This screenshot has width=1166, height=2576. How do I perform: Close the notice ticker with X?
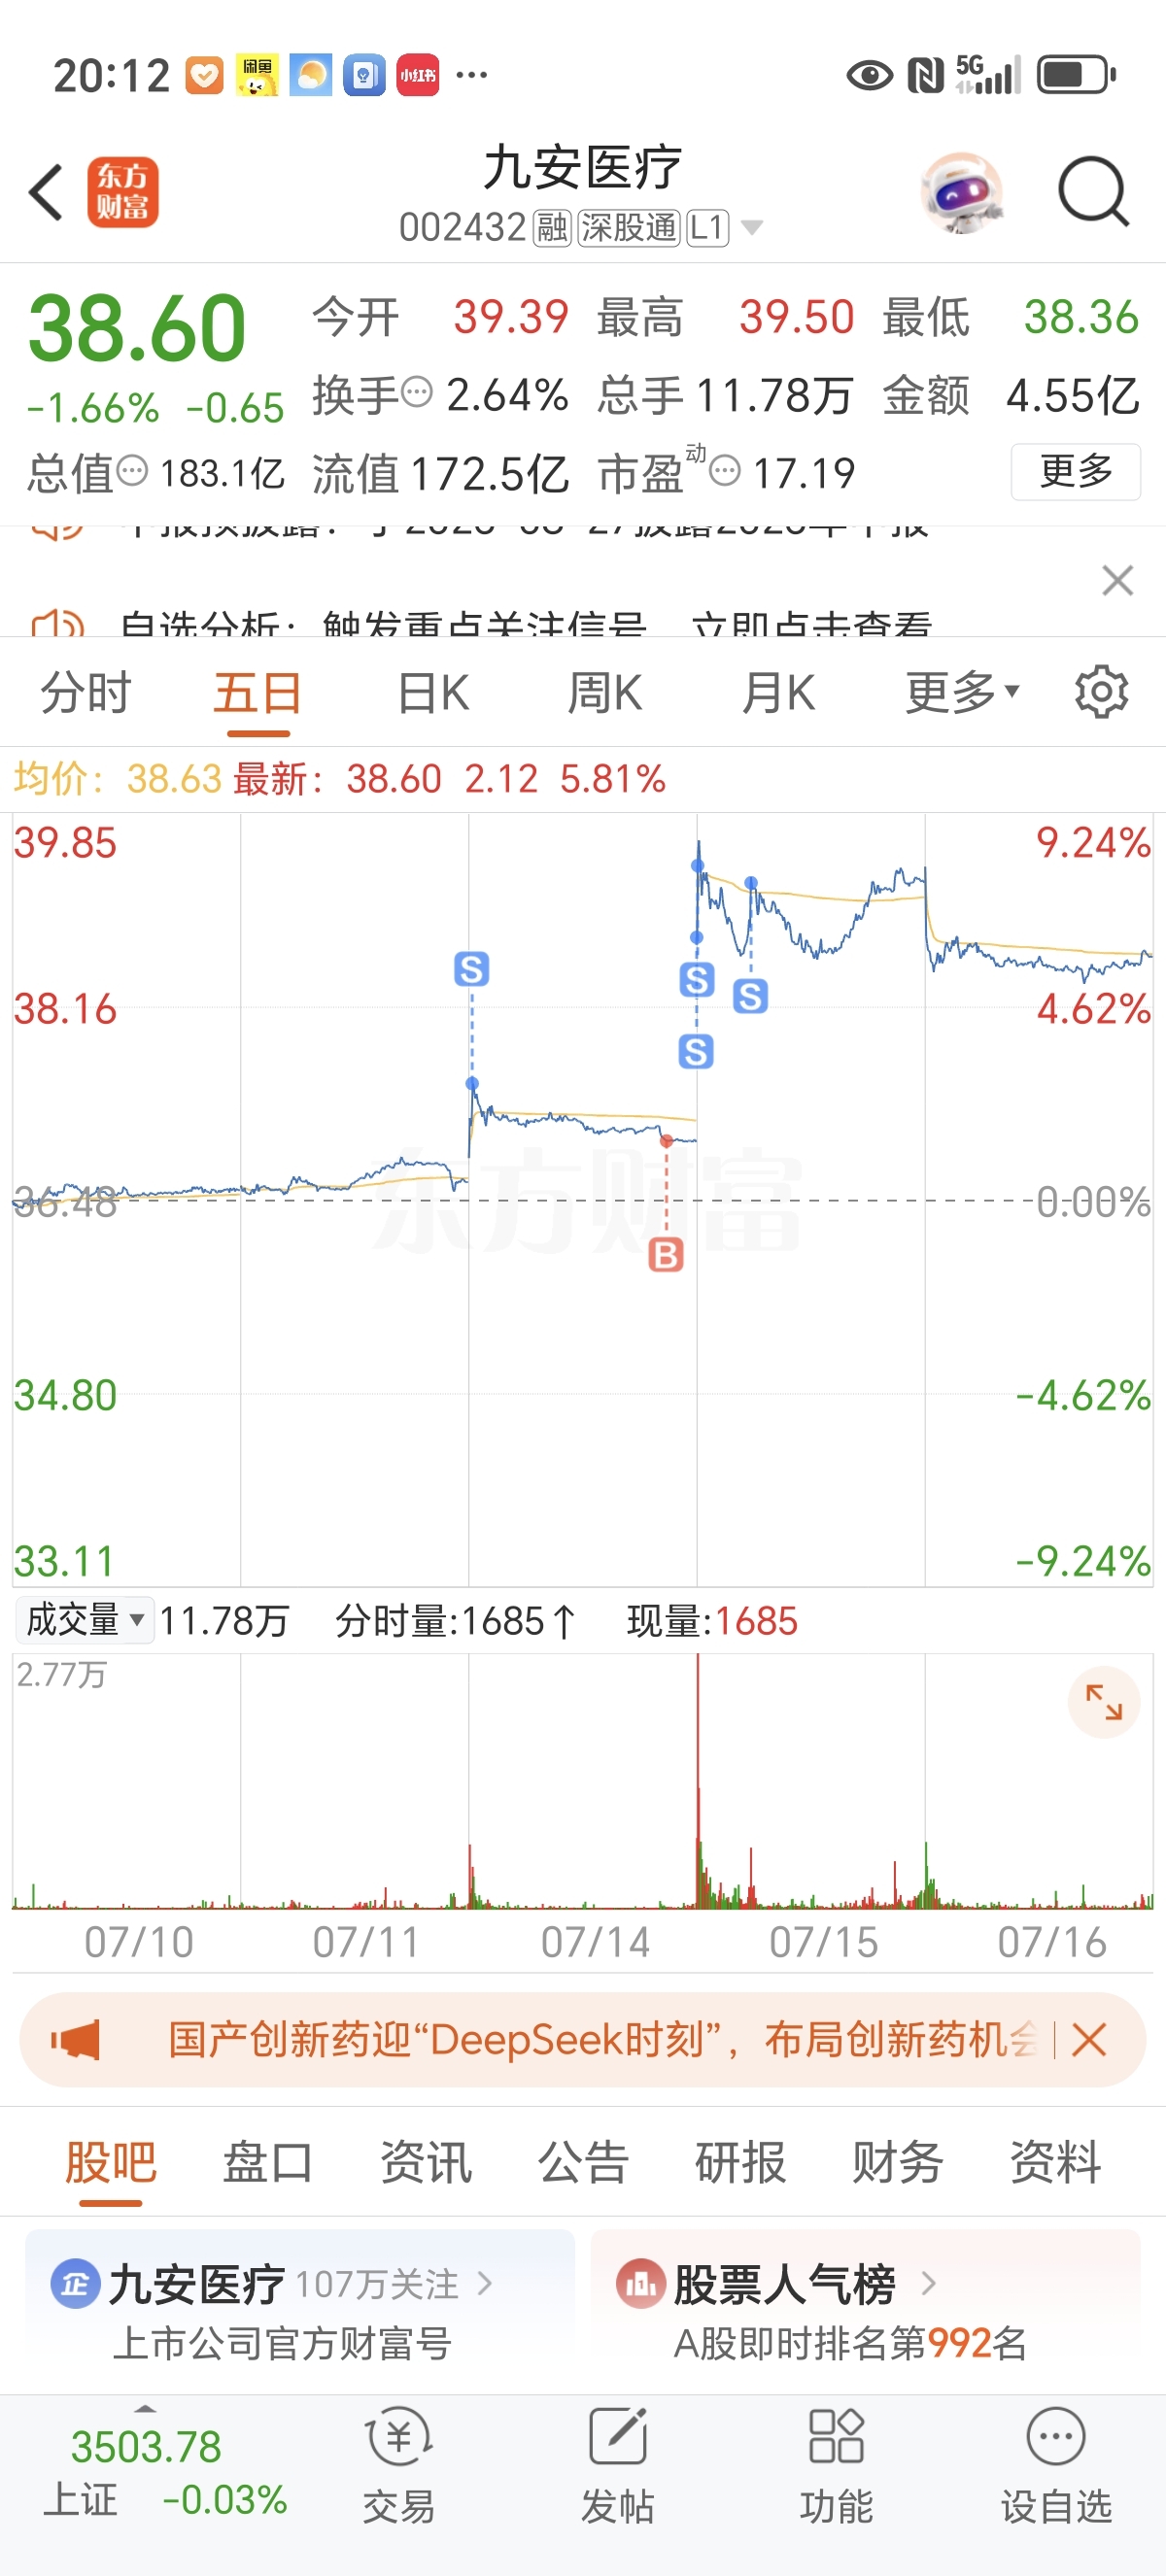pyautogui.click(x=1117, y=580)
